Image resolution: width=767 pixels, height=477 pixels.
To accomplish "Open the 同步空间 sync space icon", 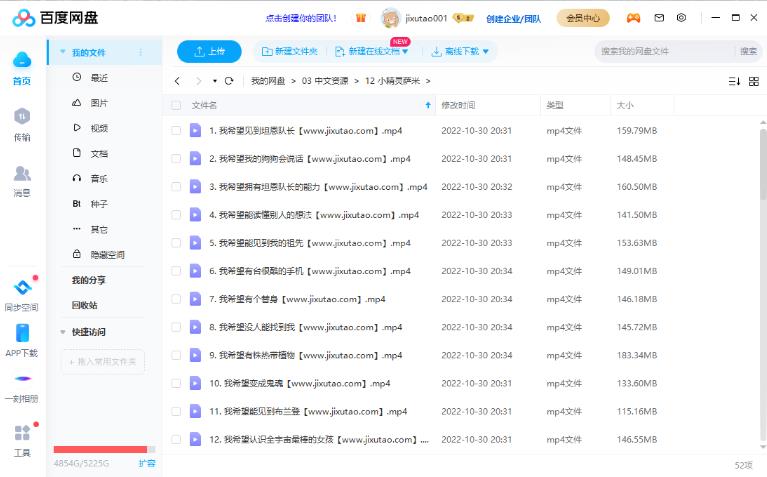I will [x=23, y=287].
